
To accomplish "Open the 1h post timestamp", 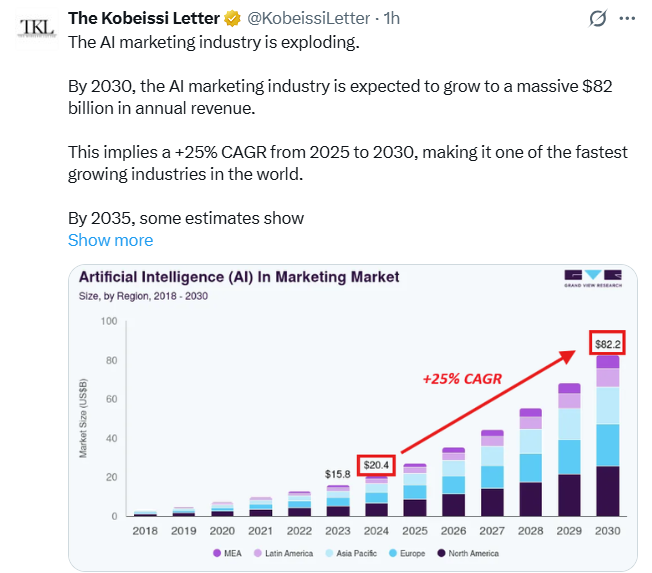I will pyautogui.click(x=392, y=18).
